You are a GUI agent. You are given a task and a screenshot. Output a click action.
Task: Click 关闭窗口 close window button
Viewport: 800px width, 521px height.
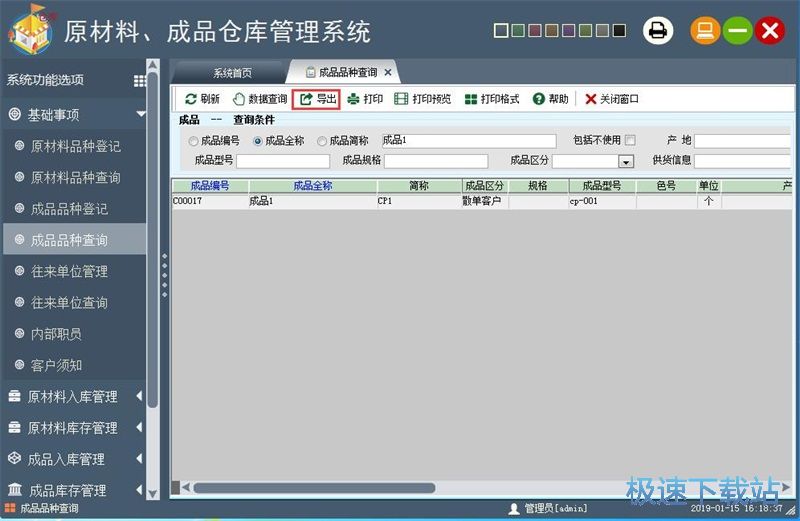(612, 99)
